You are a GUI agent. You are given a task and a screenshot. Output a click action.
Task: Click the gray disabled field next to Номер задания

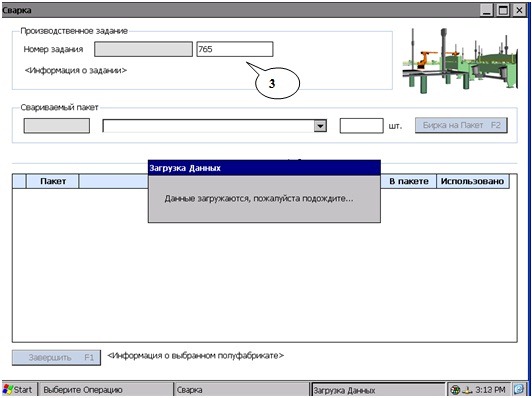tap(143, 49)
